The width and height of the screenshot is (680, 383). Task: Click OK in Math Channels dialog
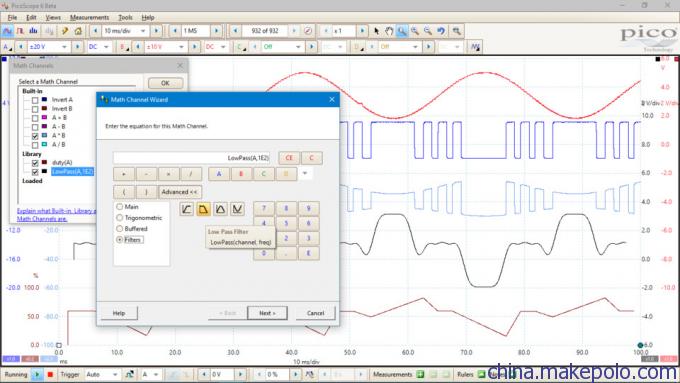pyautogui.click(x=165, y=83)
